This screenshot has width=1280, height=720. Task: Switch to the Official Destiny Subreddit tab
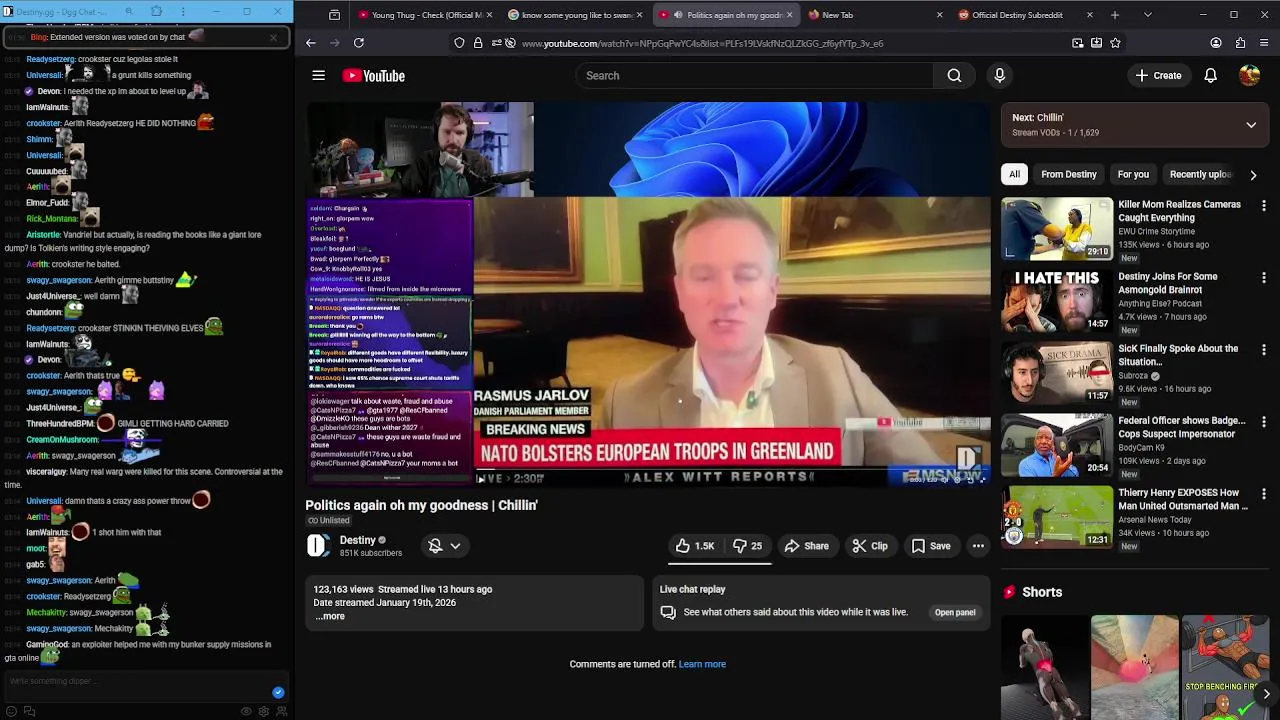click(x=1020, y=15)
